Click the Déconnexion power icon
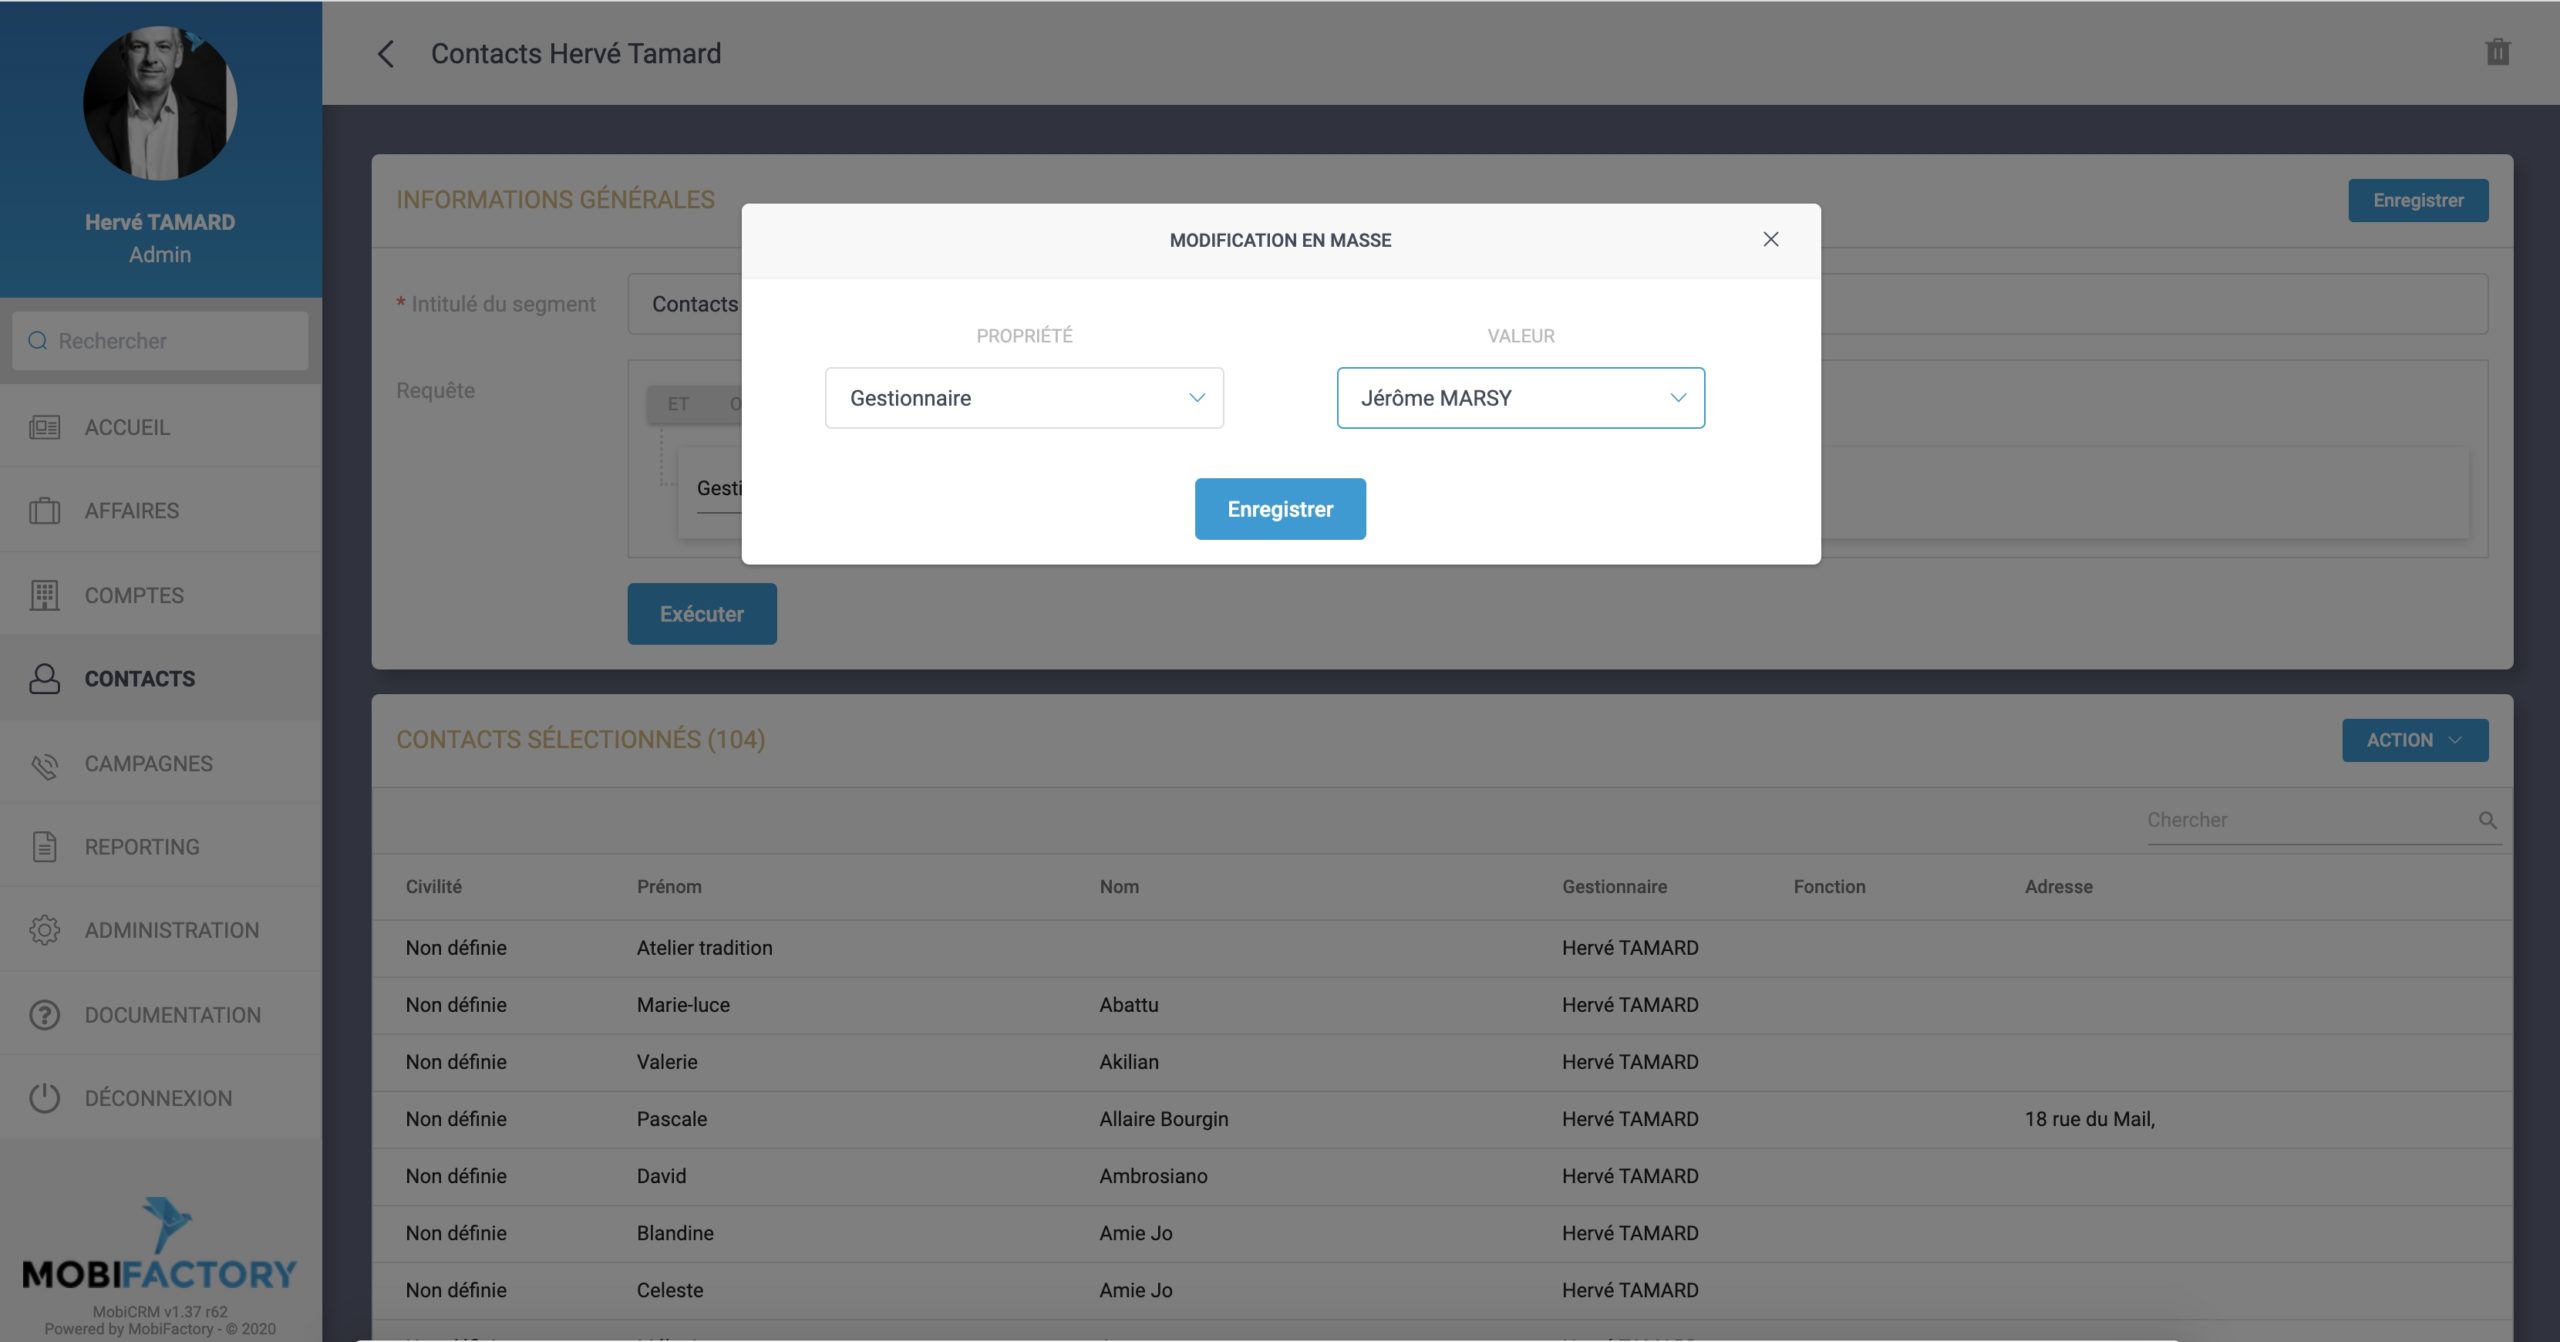Screen dimensions: 2560x1342 pyautogui.click(x=44, y=1098)
